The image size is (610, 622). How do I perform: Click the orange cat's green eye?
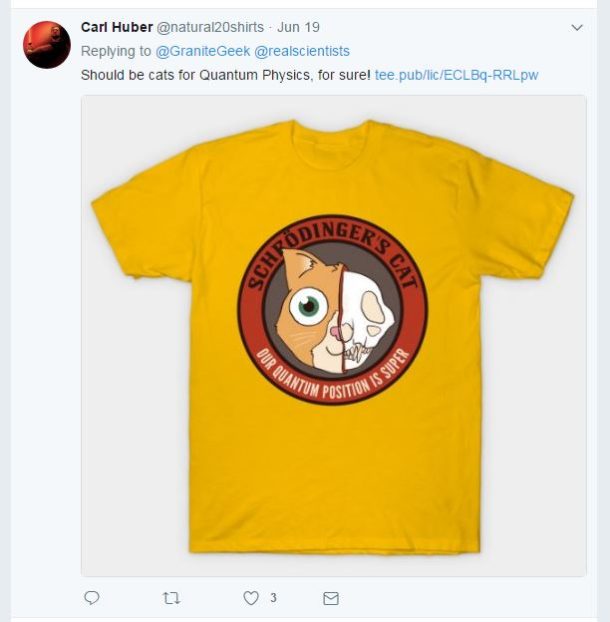pyautogui.click(x=311, y=304)
